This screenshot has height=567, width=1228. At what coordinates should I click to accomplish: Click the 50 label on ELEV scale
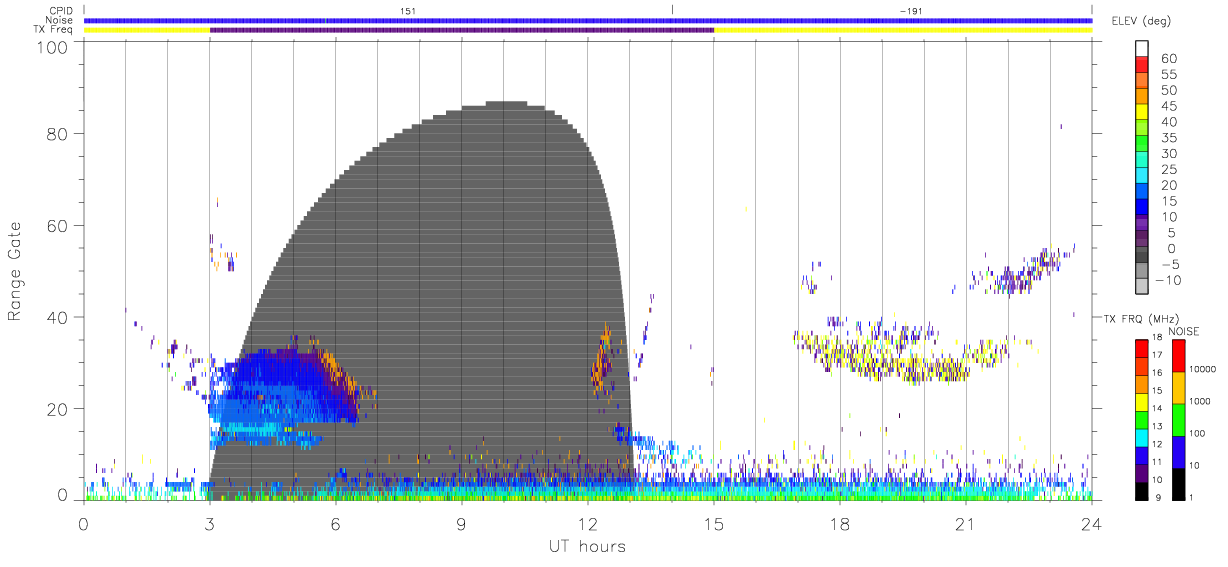[1168, 90]
